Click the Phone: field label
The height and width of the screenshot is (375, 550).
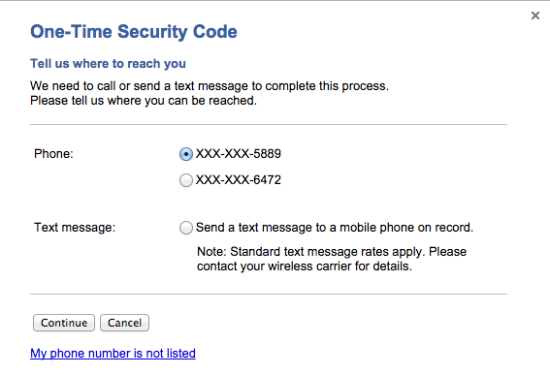54,154
